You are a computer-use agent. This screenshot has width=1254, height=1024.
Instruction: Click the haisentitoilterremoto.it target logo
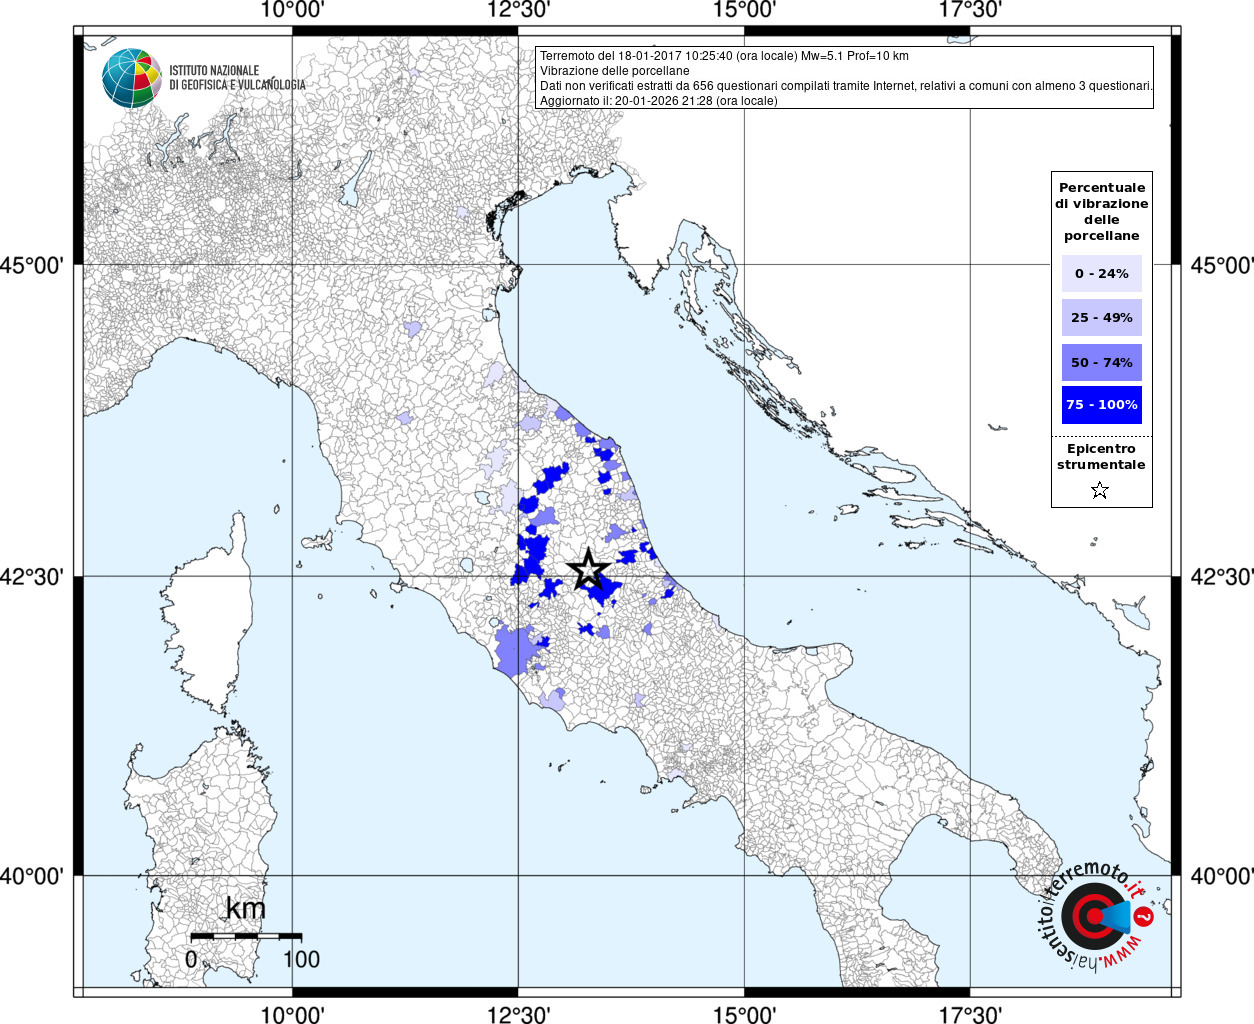1098,916
